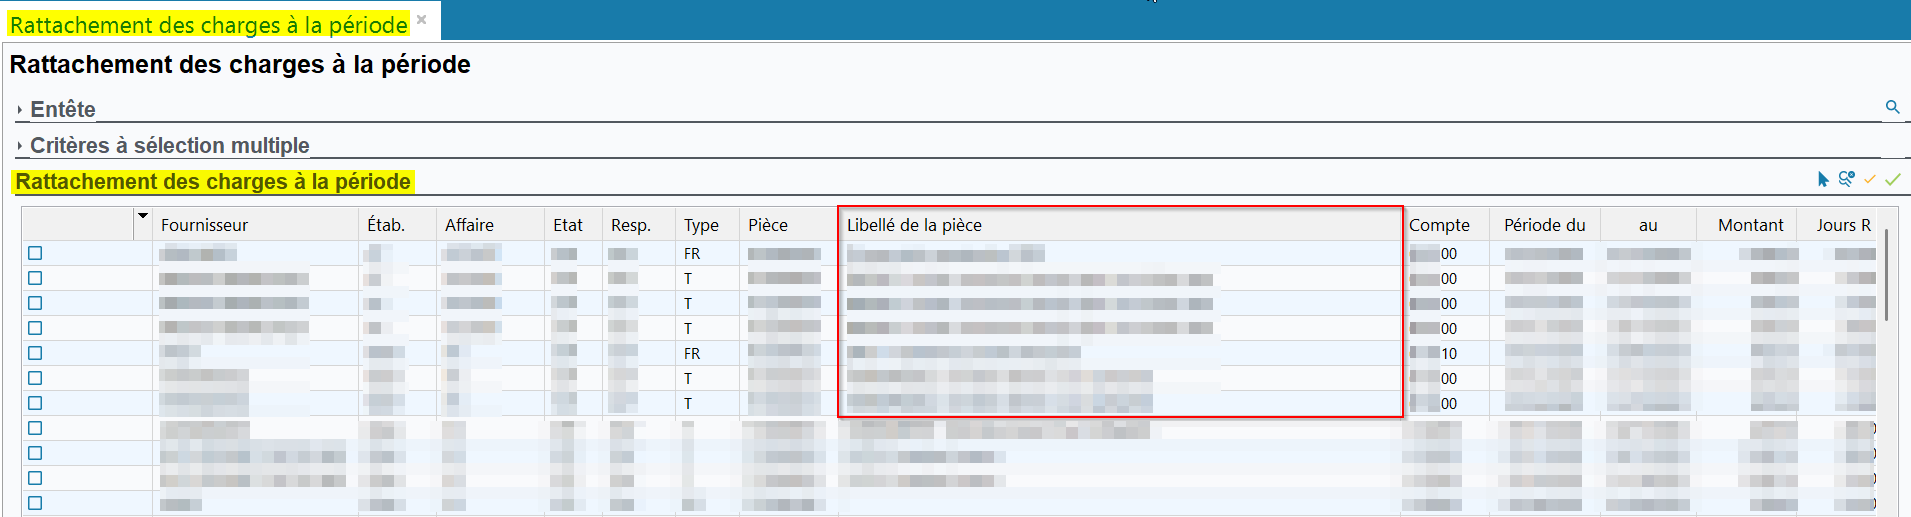The image size is (1911, 517).
Task: Click the Montant column header
Action: coord(1750,225)
